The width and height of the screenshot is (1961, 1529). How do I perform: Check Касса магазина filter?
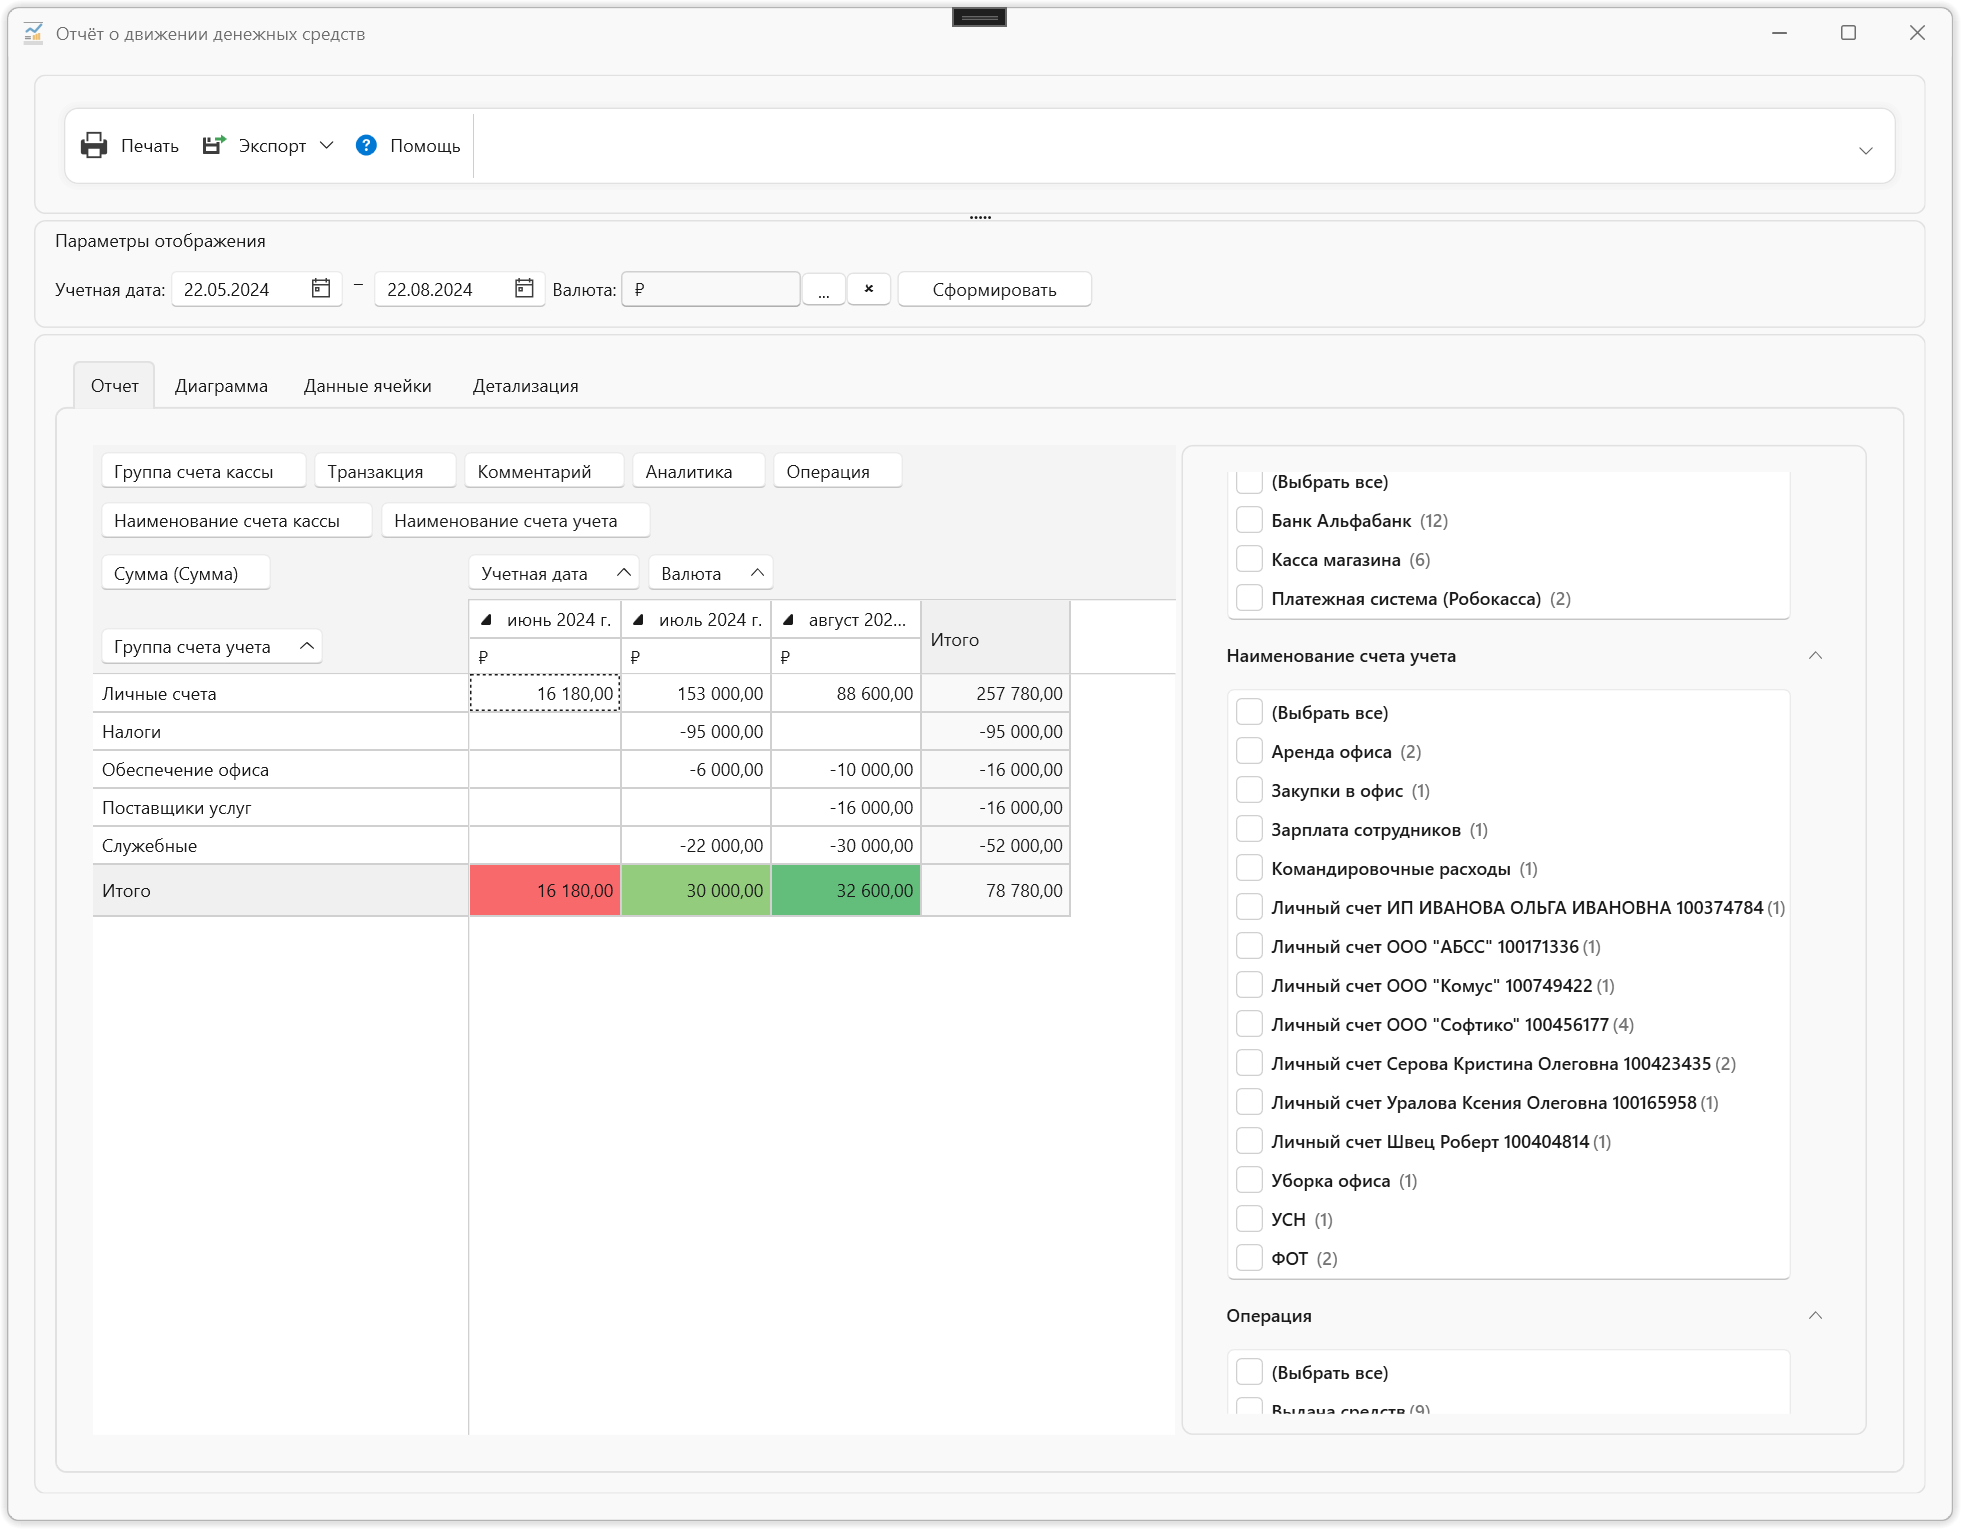click(1249, 559)
